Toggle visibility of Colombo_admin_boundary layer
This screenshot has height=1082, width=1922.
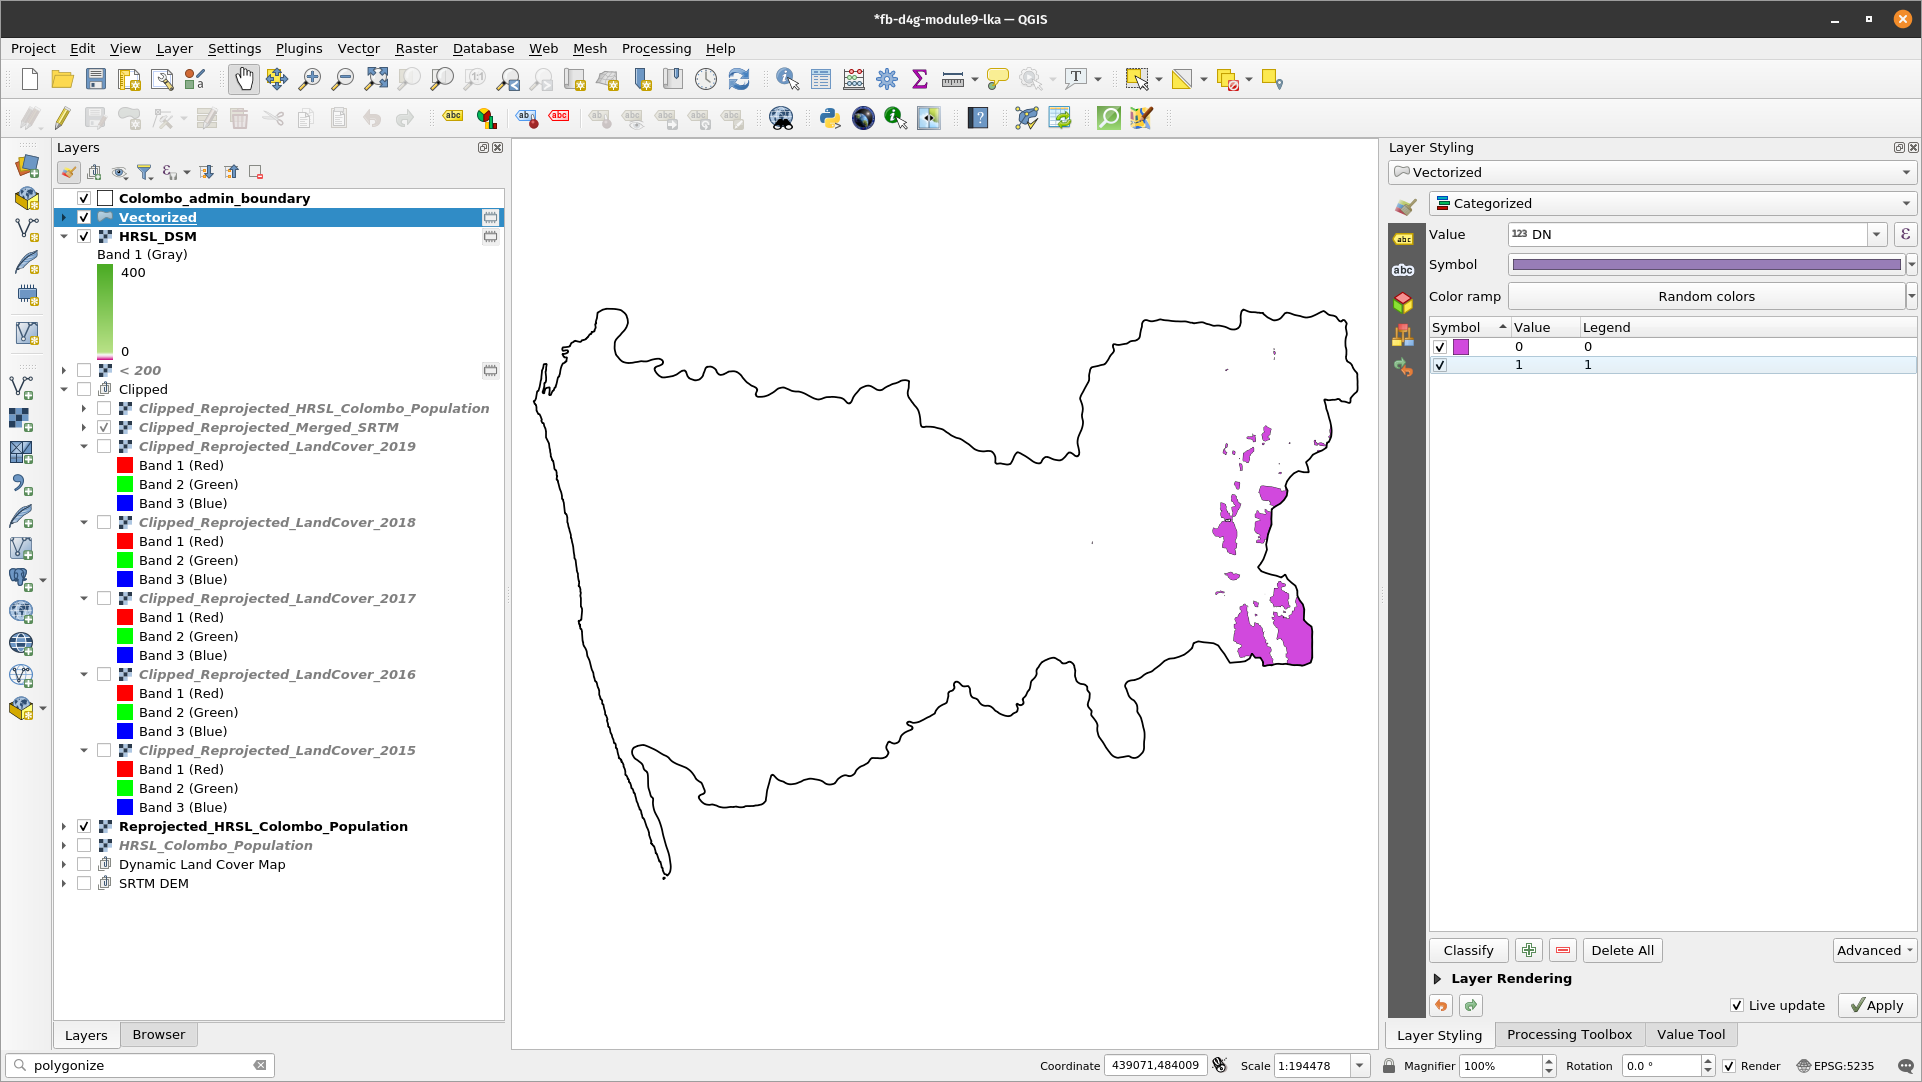coord(83,198)
